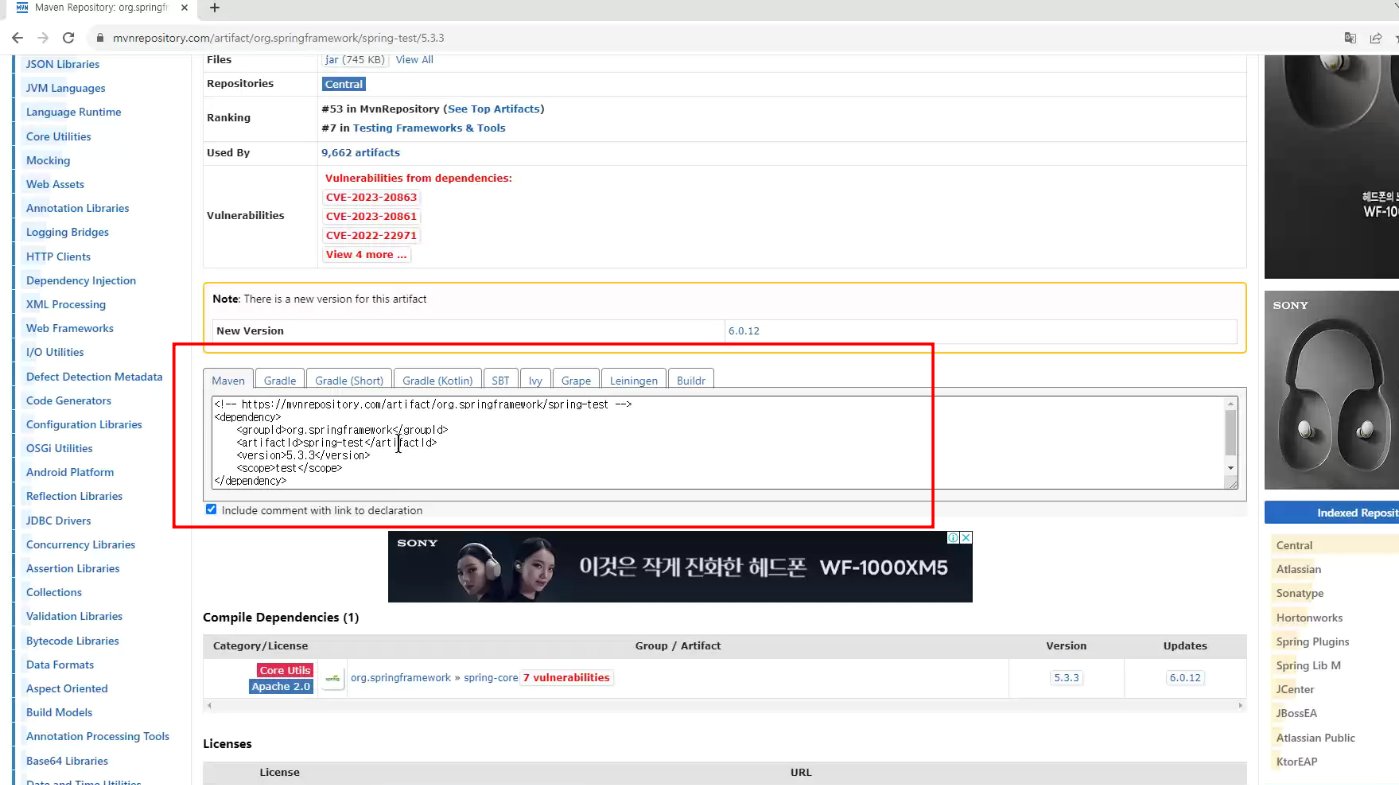The width and height of the screenshot is (1399, 785).
Task: Click the View All files link
Action: click(414, 60)
